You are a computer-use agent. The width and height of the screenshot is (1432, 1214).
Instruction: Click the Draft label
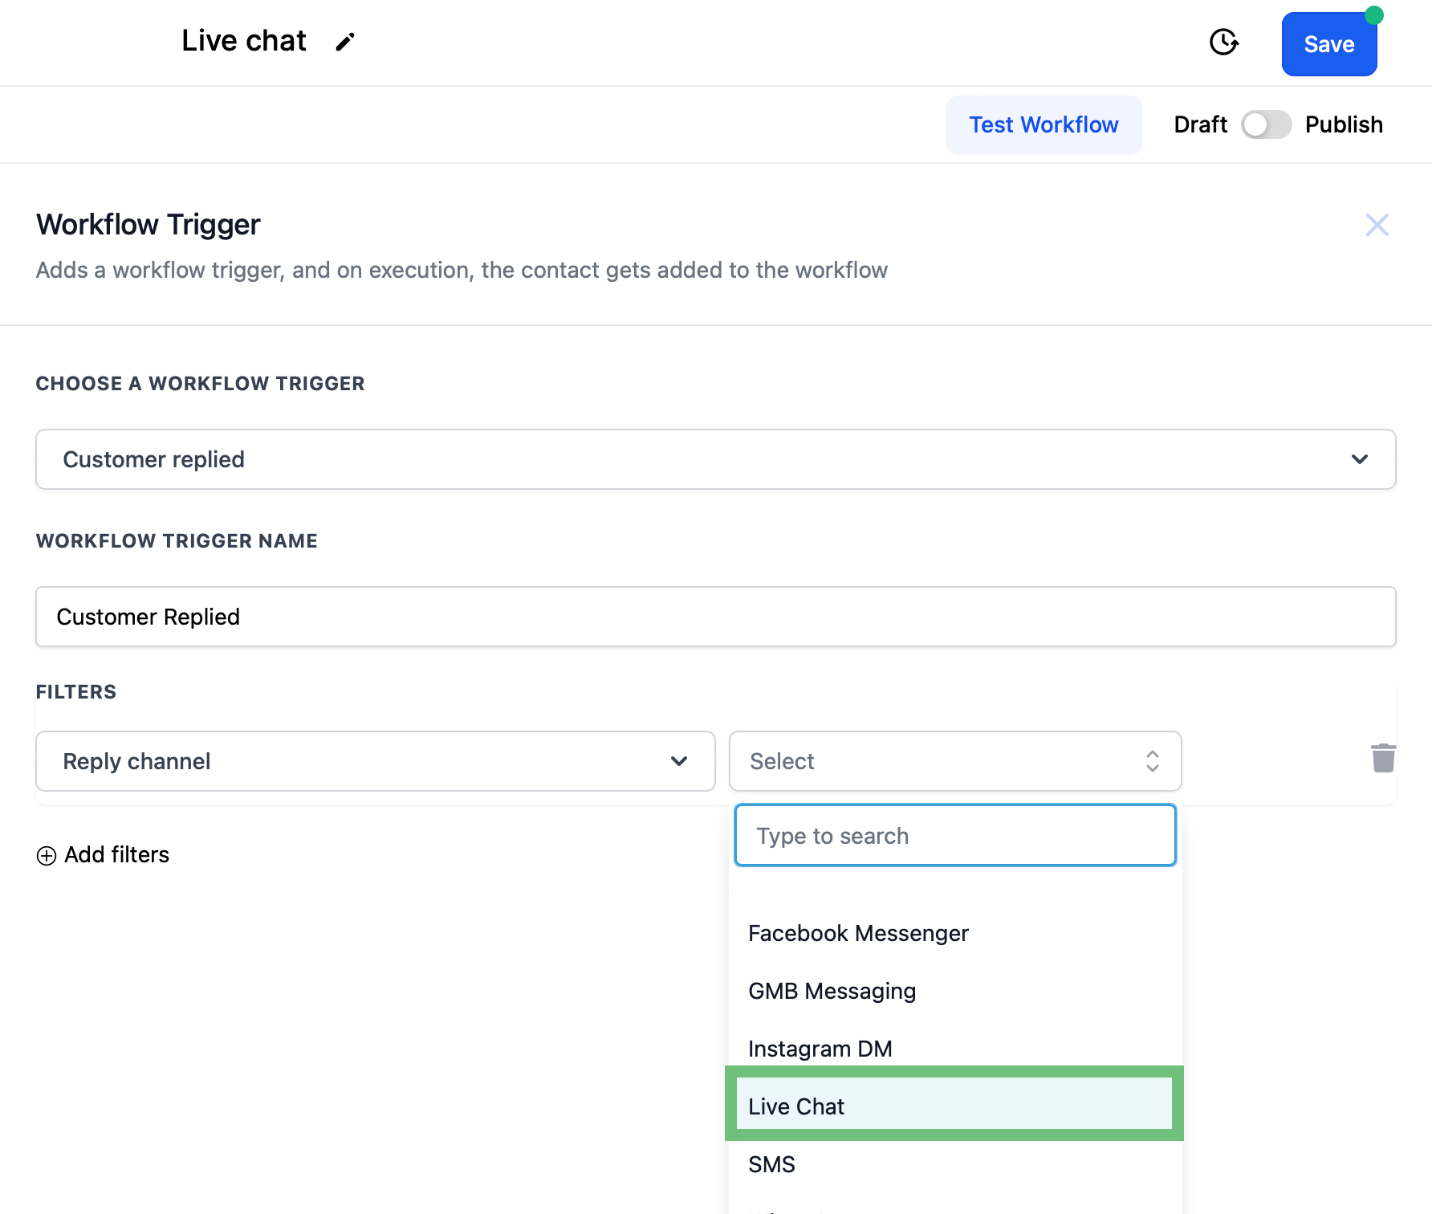click(x=1200, y=125)
